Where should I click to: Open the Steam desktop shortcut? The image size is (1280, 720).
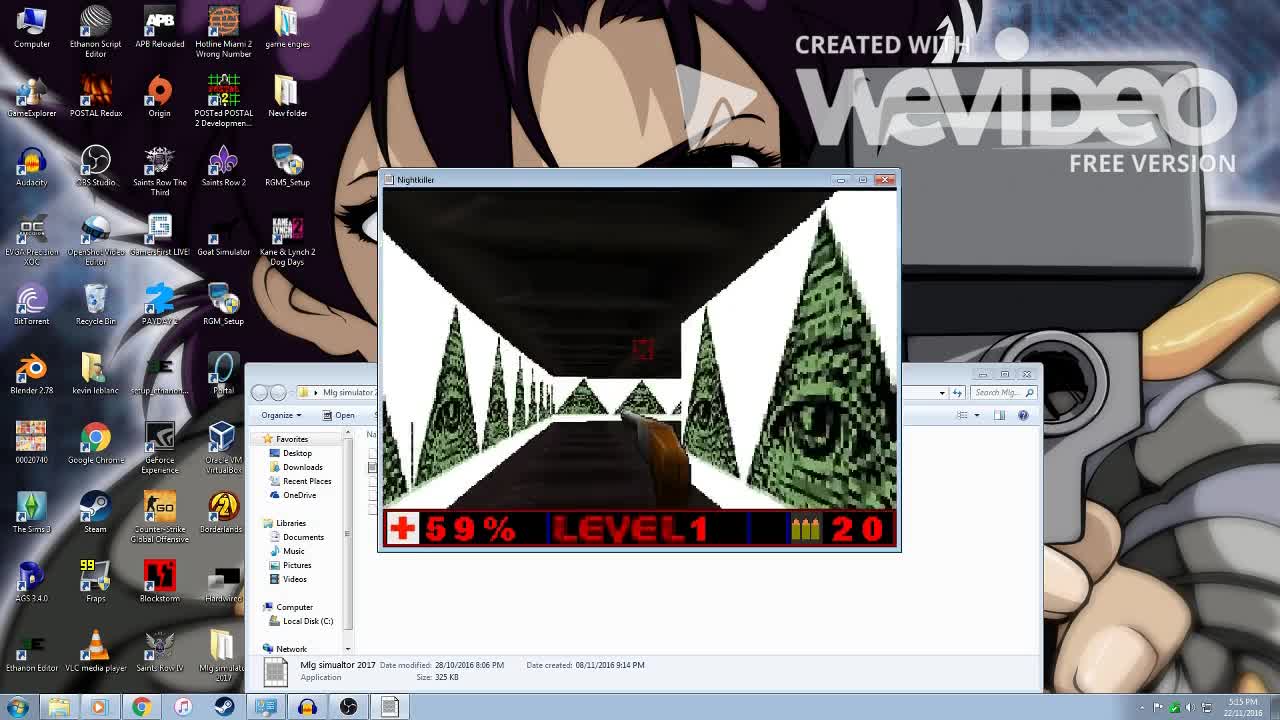pyautogui.click(x=95, y=508)
